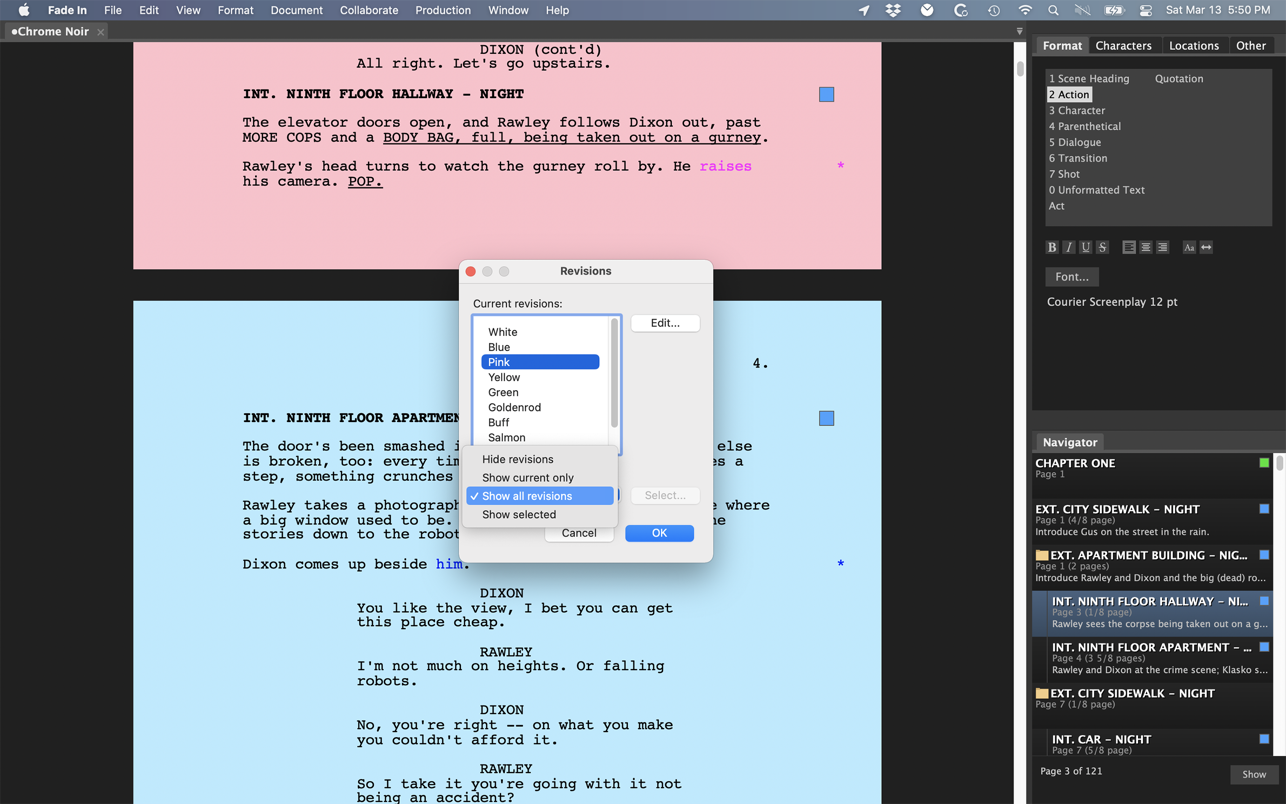Pick 'Show selected' revisions option
This screenshot has width=1286, height=804.
[518, 515]
